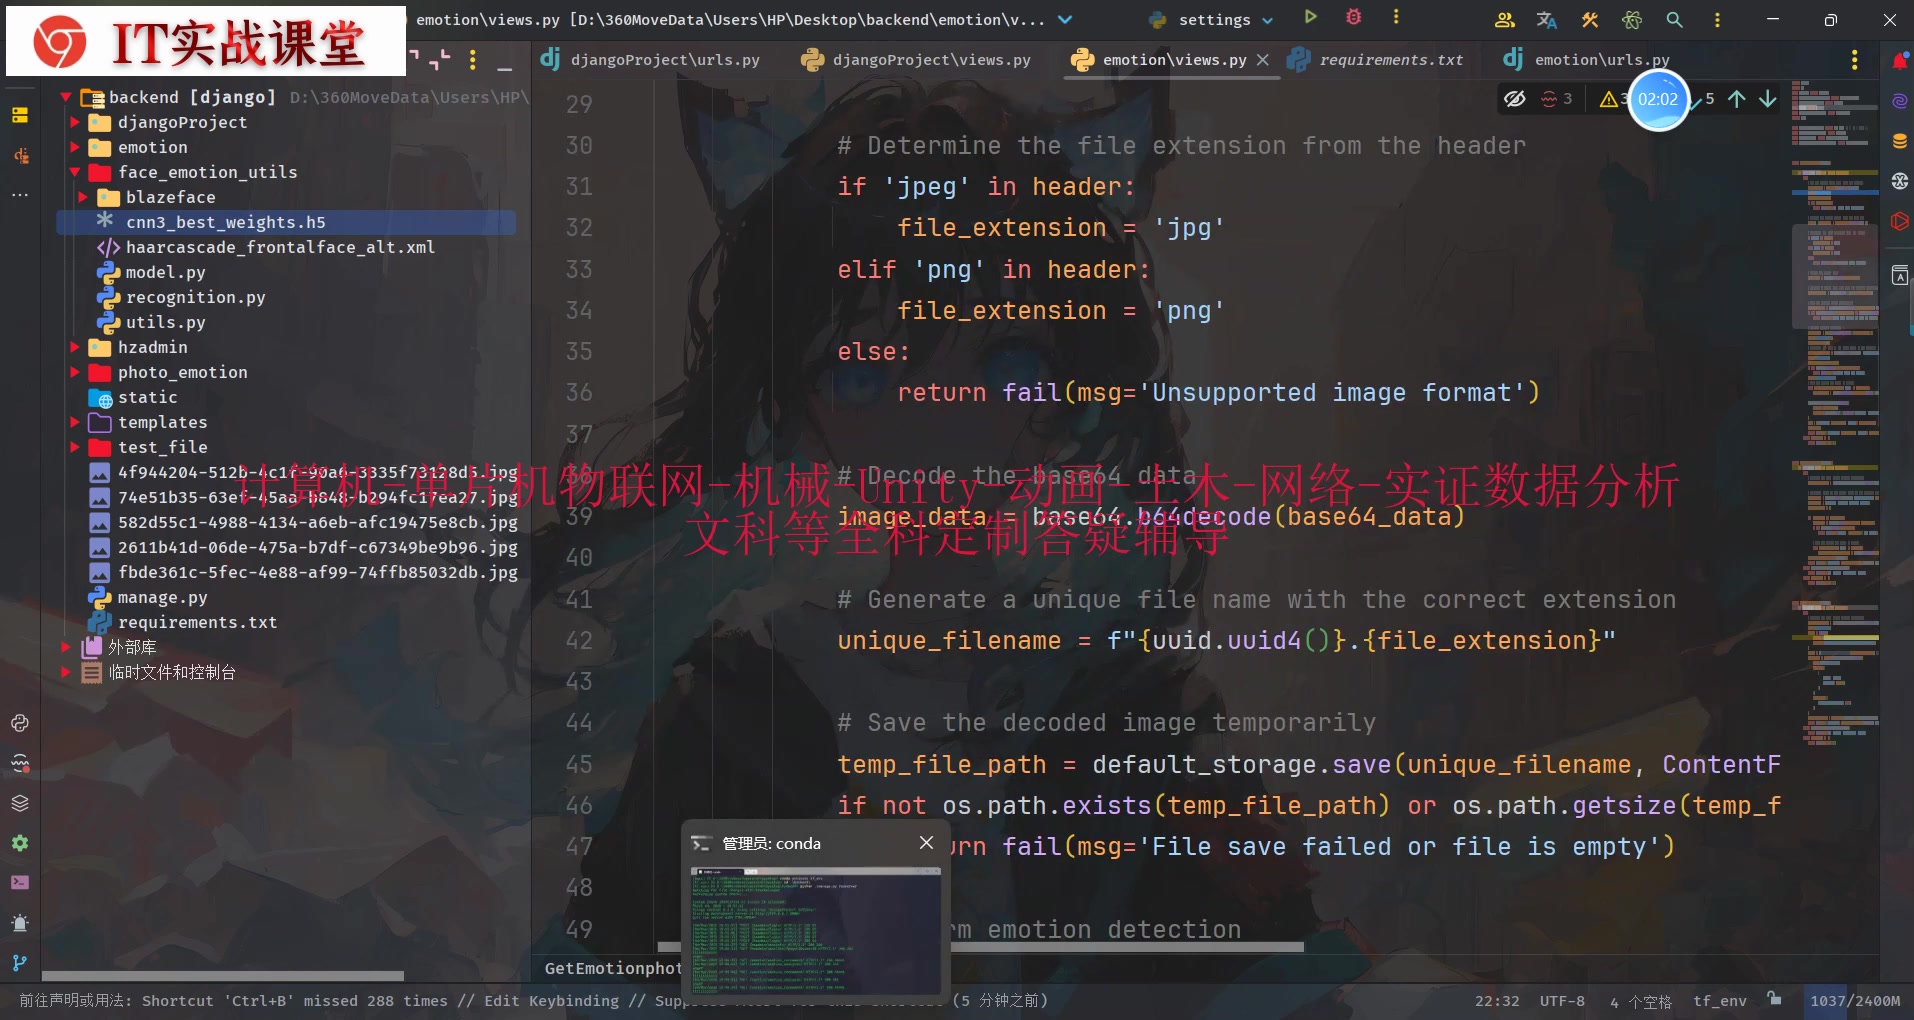The image size is (1914, 1020).
Task: Jump to next highlighted problem arrow down
Action: (x=1768, y=98)
